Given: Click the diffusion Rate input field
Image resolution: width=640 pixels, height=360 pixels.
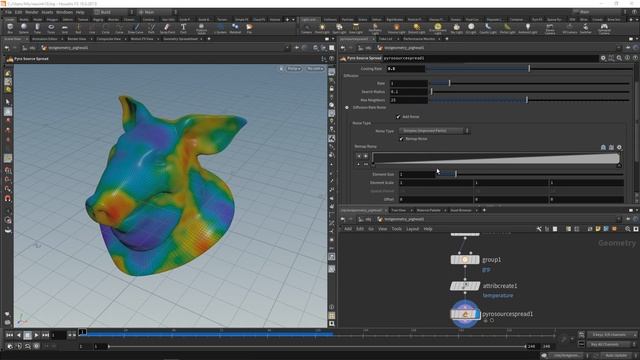Looking at the screenshot, I should click(x=408, y=83).
